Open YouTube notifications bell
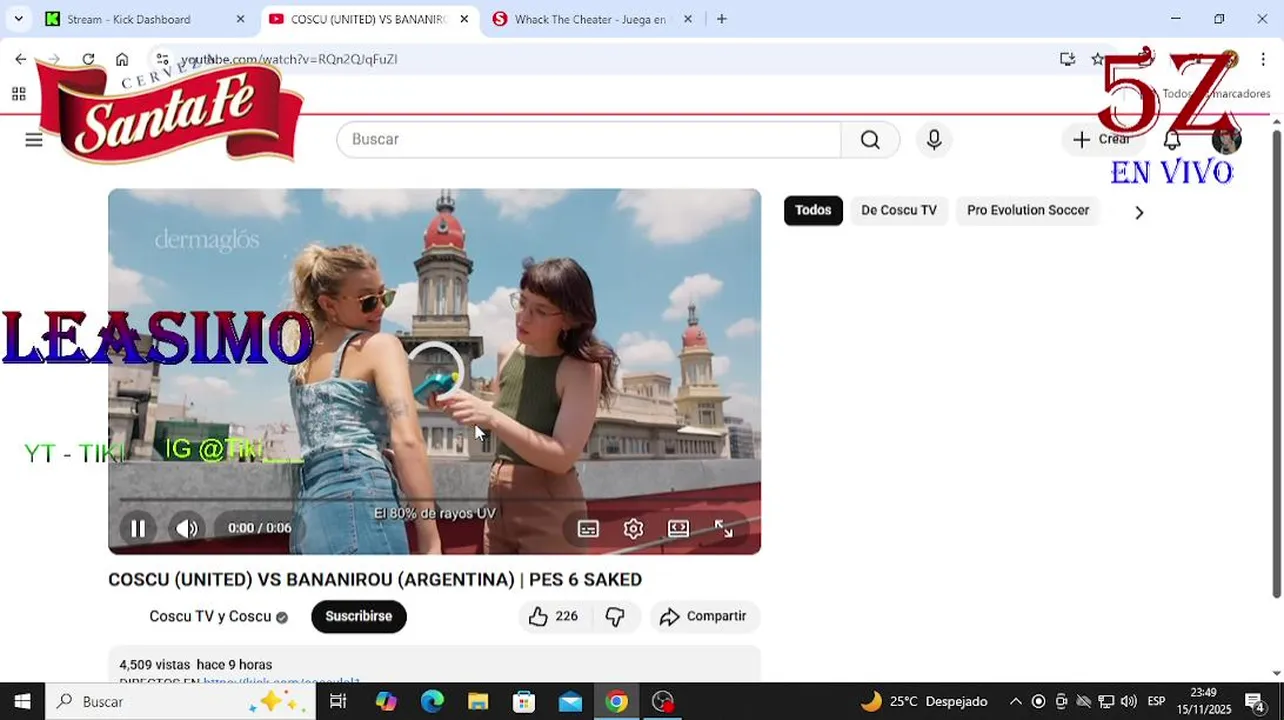The image size is (1284, 720). (x=1172, y=139)
